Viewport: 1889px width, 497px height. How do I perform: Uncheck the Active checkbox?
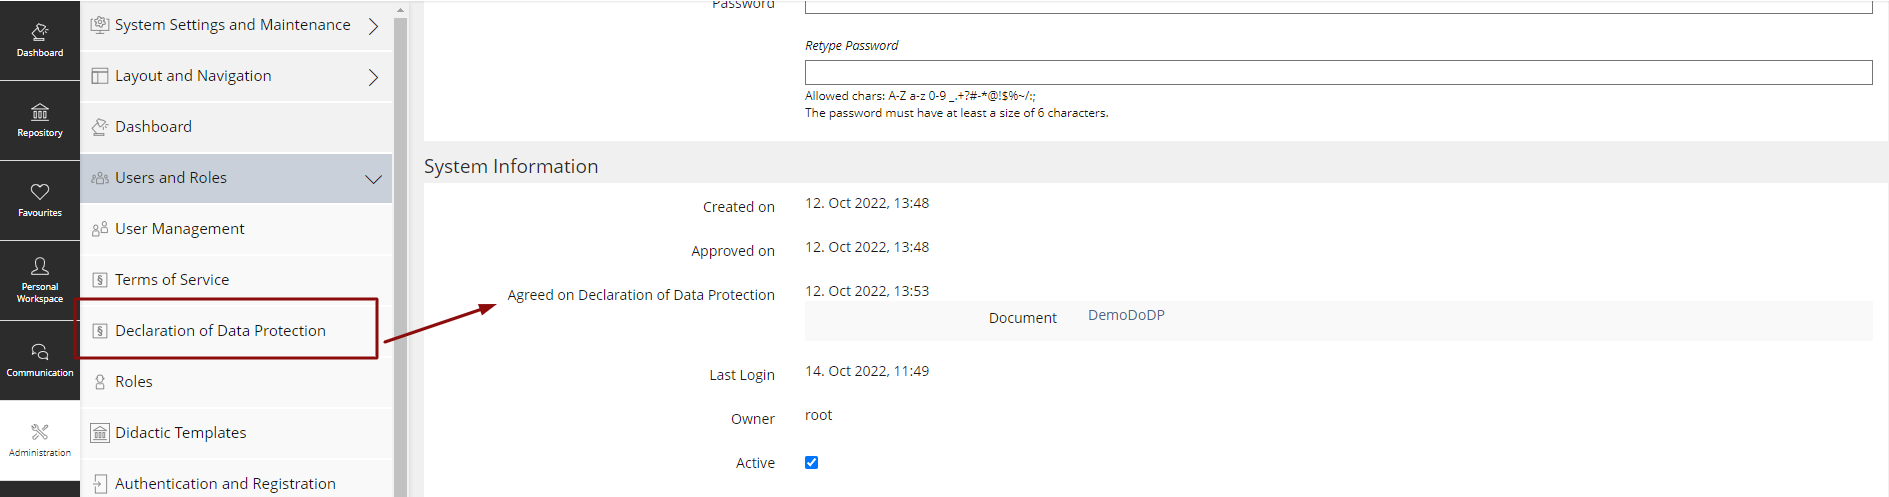811,462
